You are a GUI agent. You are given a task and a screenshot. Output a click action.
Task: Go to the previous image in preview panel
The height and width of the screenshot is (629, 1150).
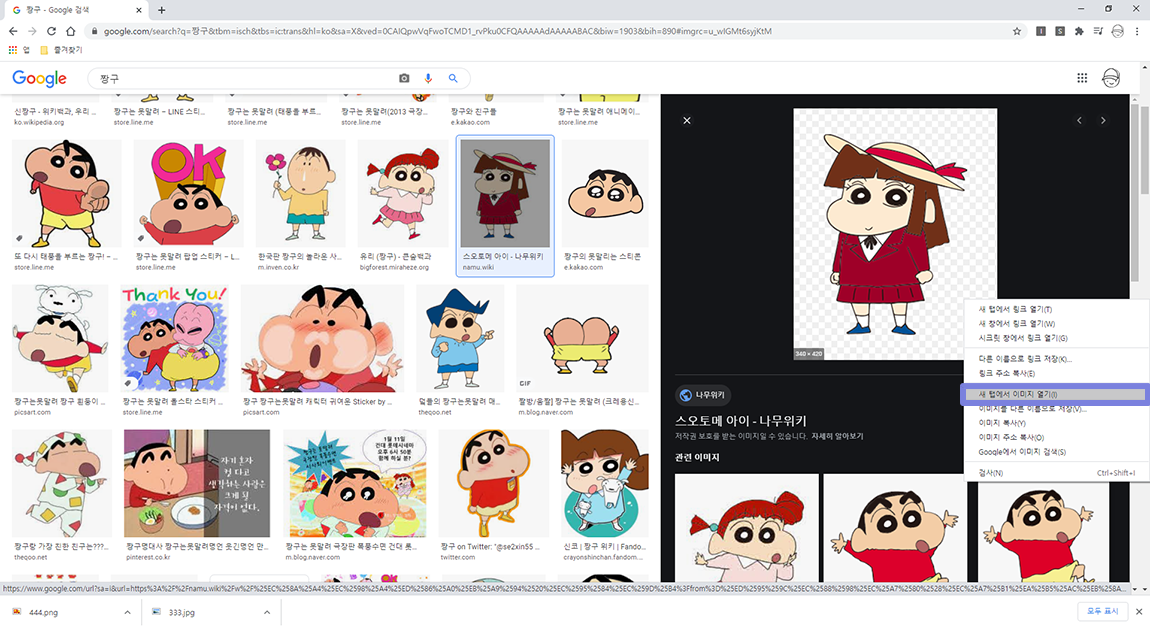click(x=1079, y=120)
